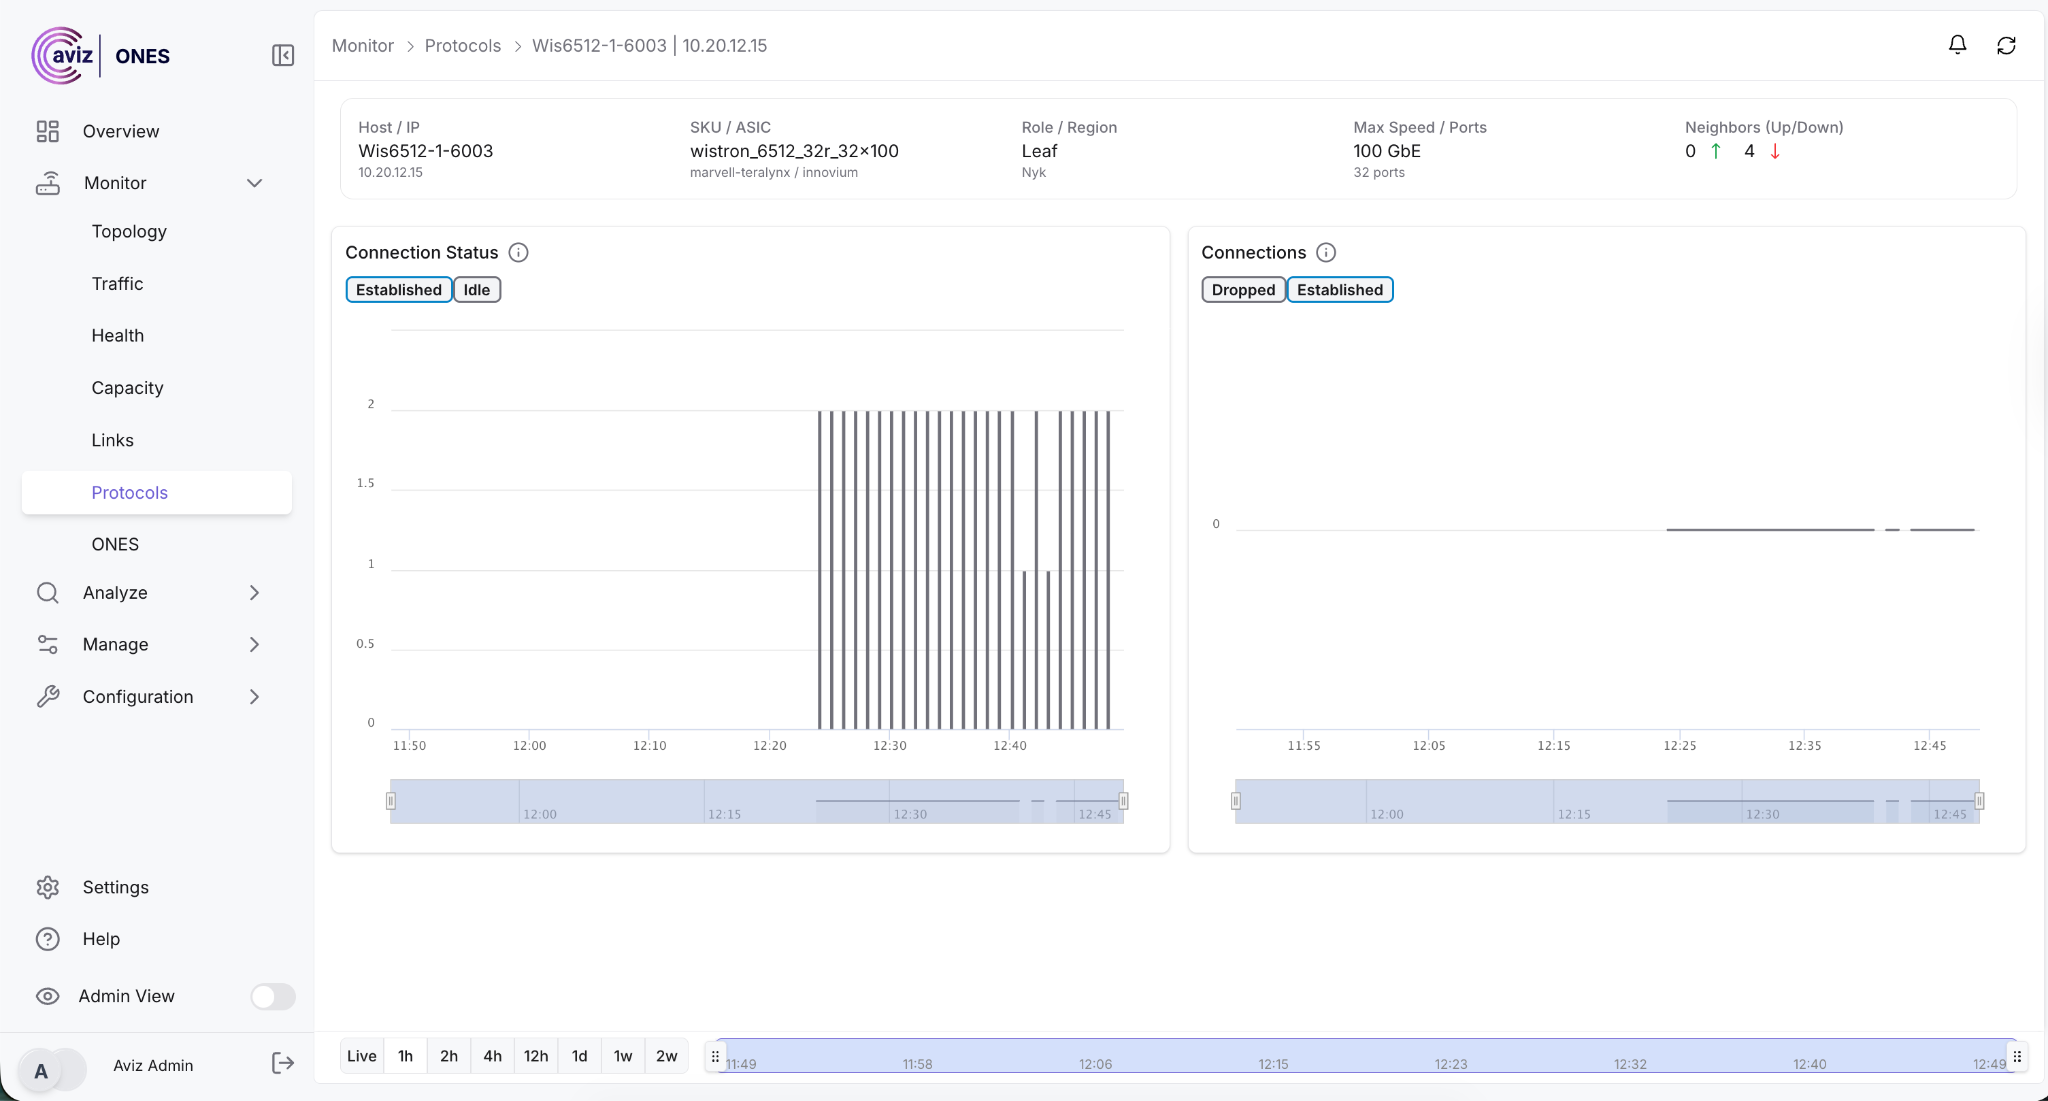Screen dimensions: 2048x1101
Task: Click the Protocols breadcrumb link
Action: coord(462,45)
